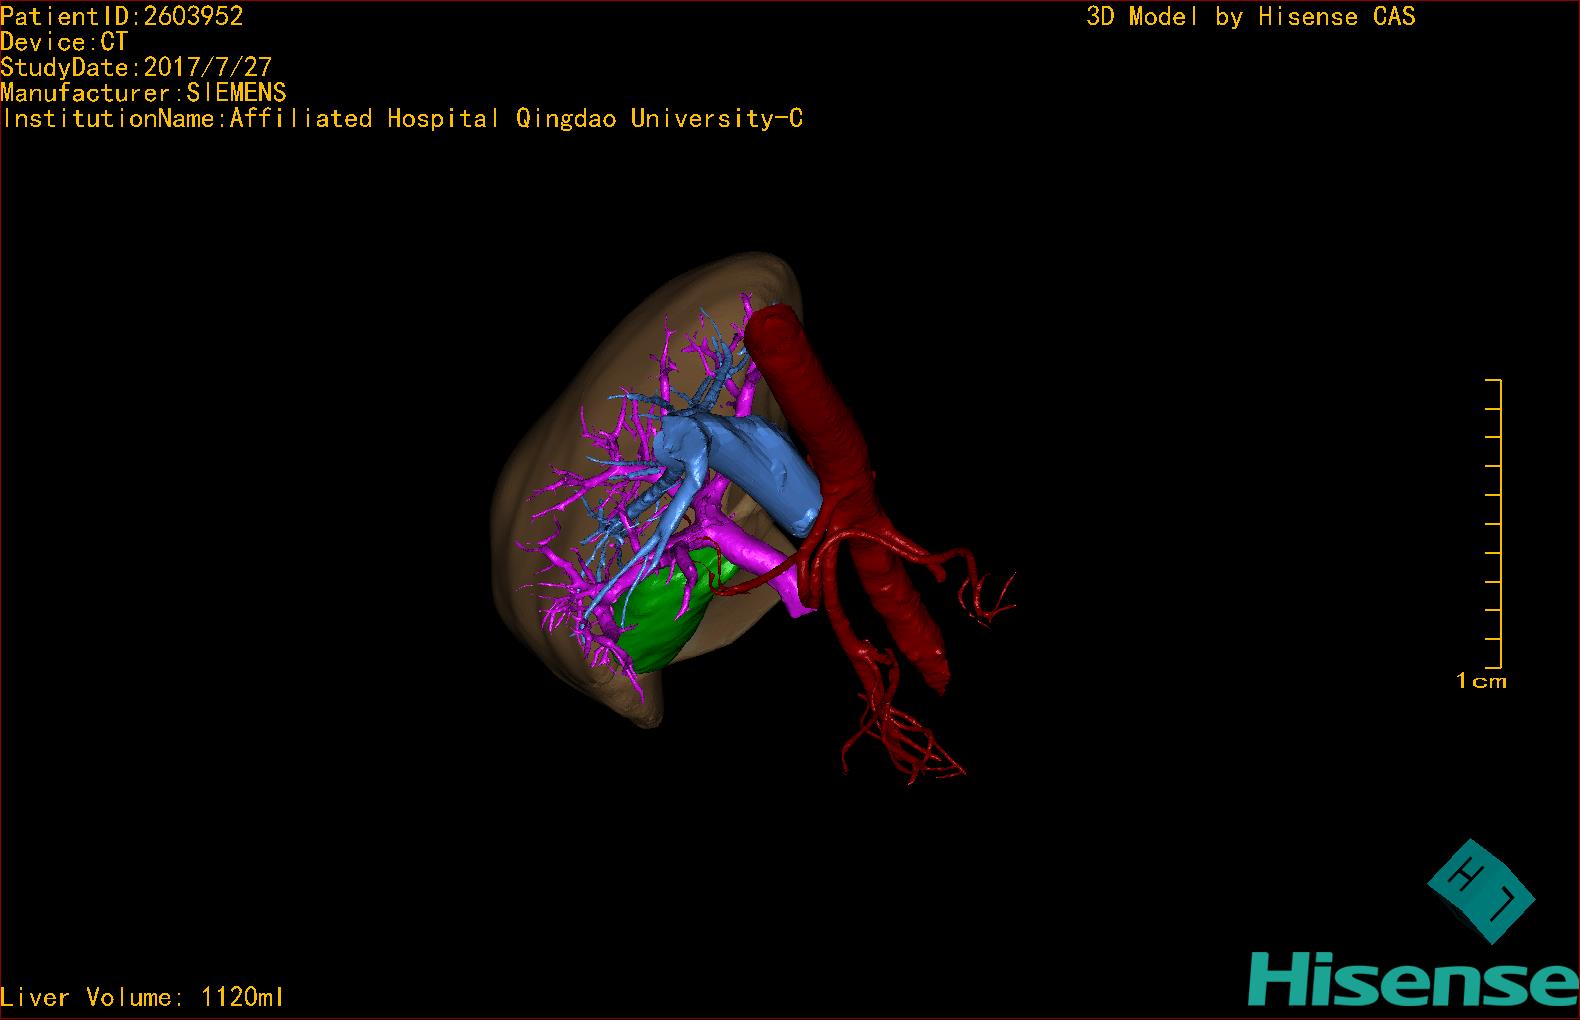Click the Device:CT text
The width and height of the screenshot is (1580, 1020).
pyautogui.click(x=64, y=42)
